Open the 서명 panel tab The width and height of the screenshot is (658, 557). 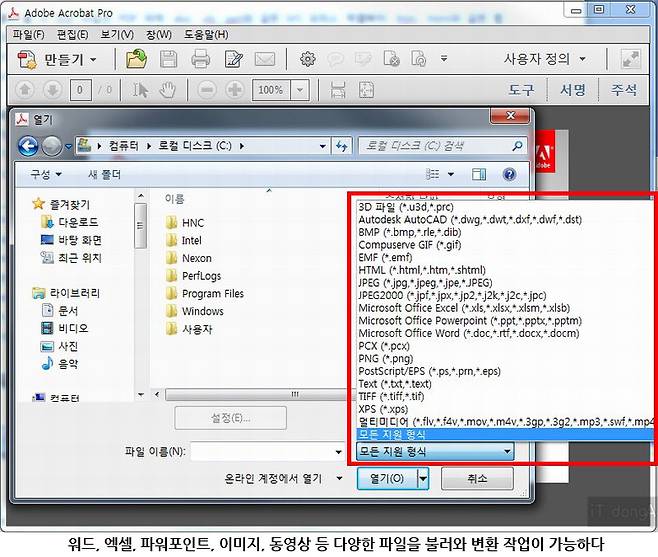(x=572, y=90)
